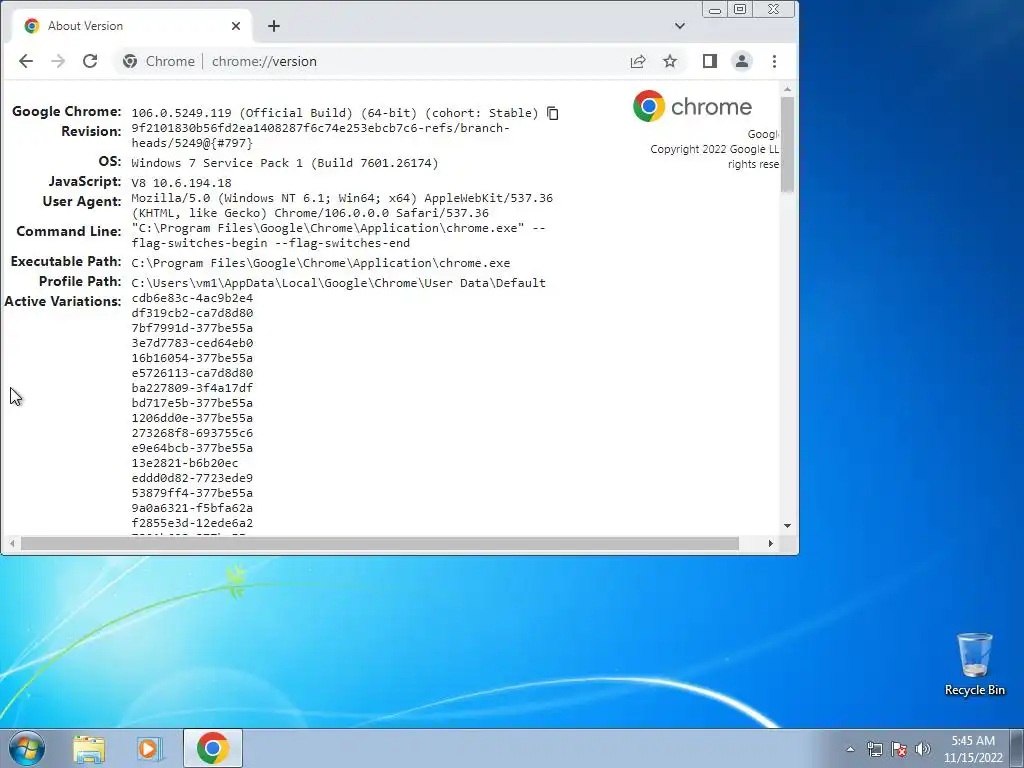Click variation e9e64bcb-377be55a
1024x768 pixels.
point(192,448)
